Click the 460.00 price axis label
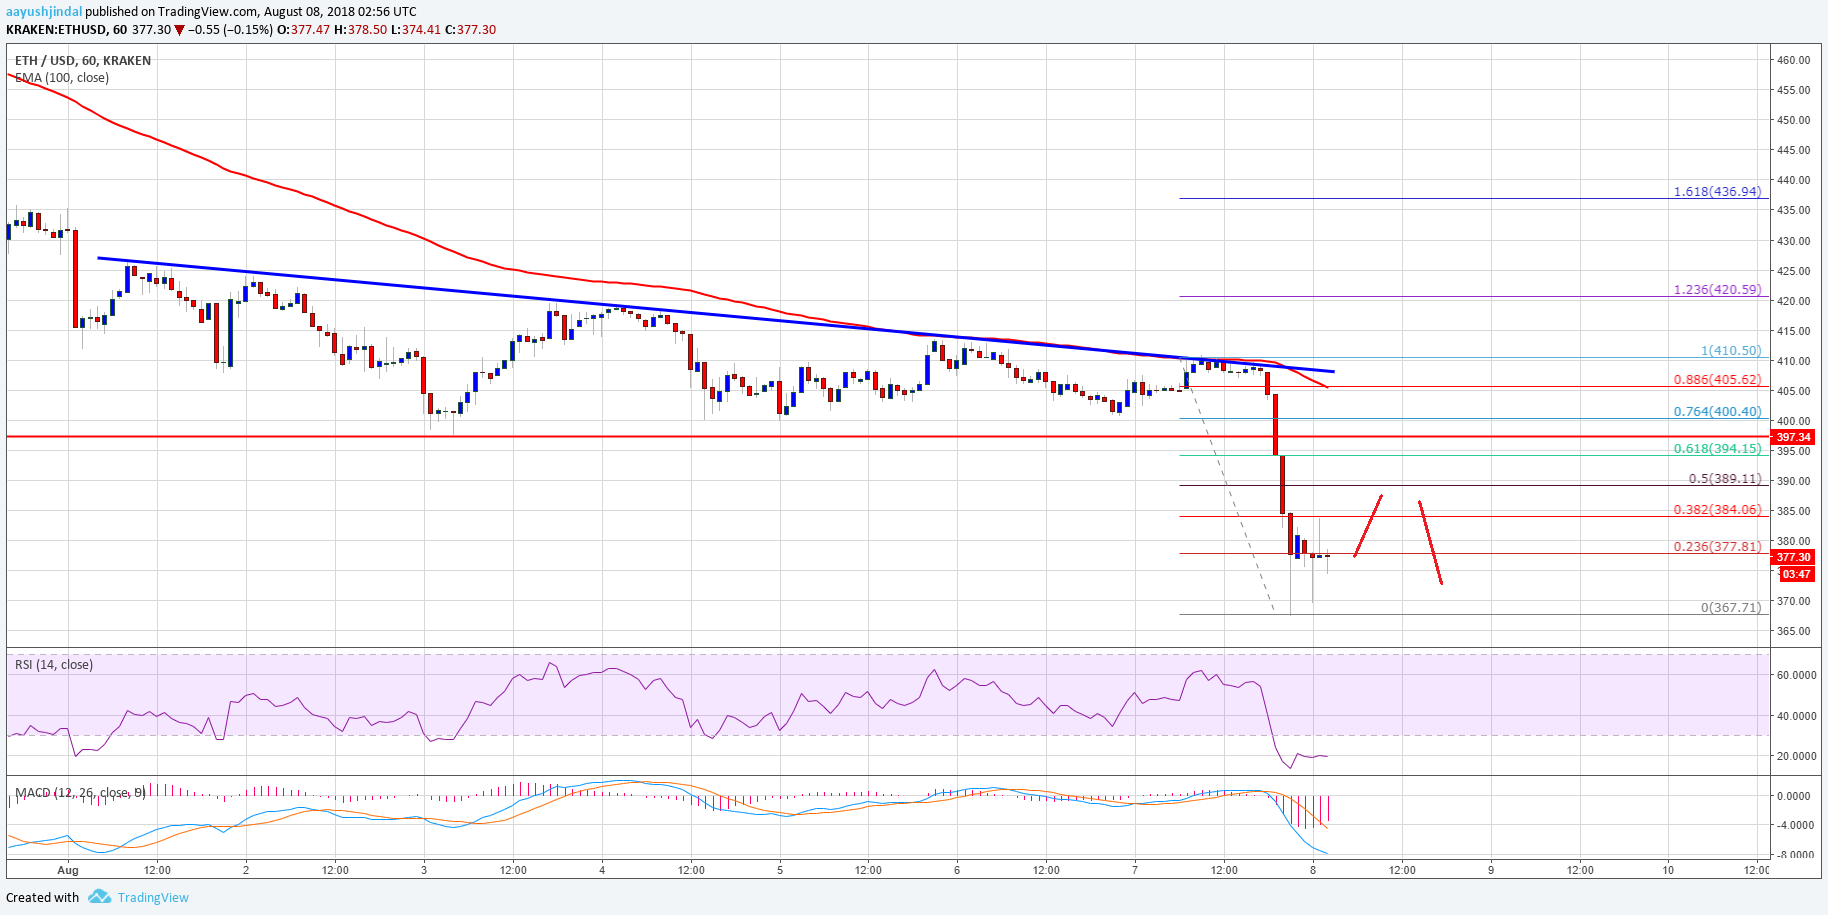This screenshot has width=1828, height=915. click(1793, 60)
